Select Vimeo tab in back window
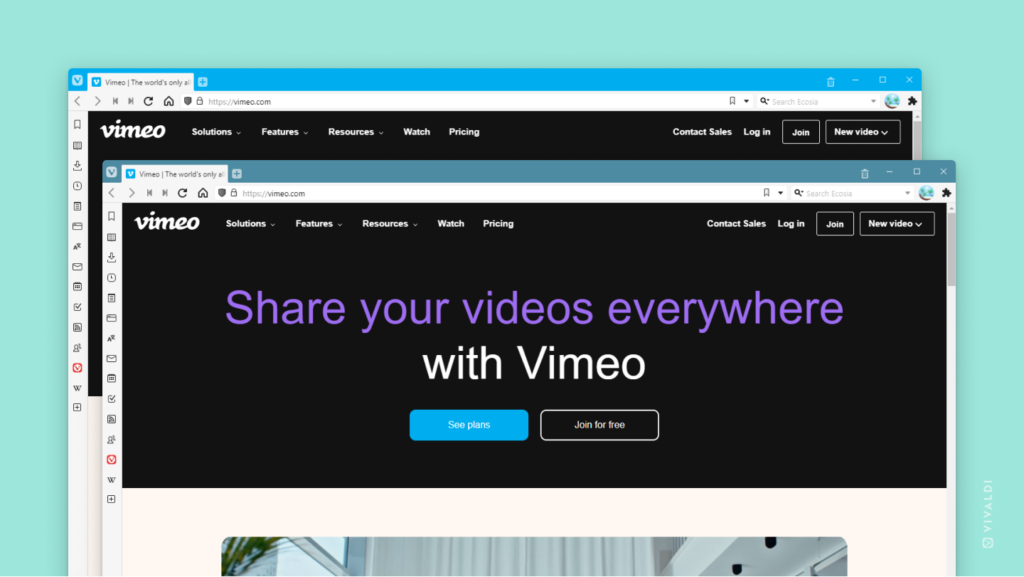 (x=141, y=82)
